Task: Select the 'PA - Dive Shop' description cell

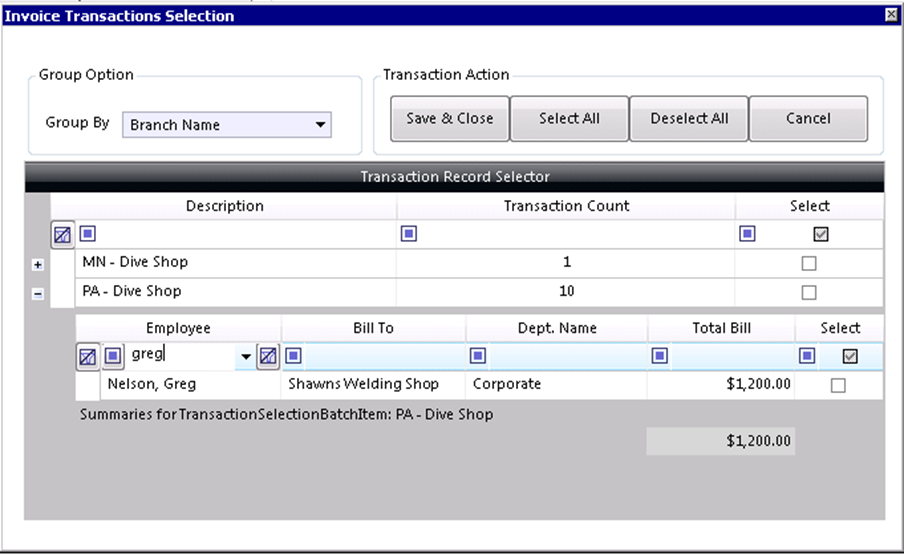Action: point(236,292)
